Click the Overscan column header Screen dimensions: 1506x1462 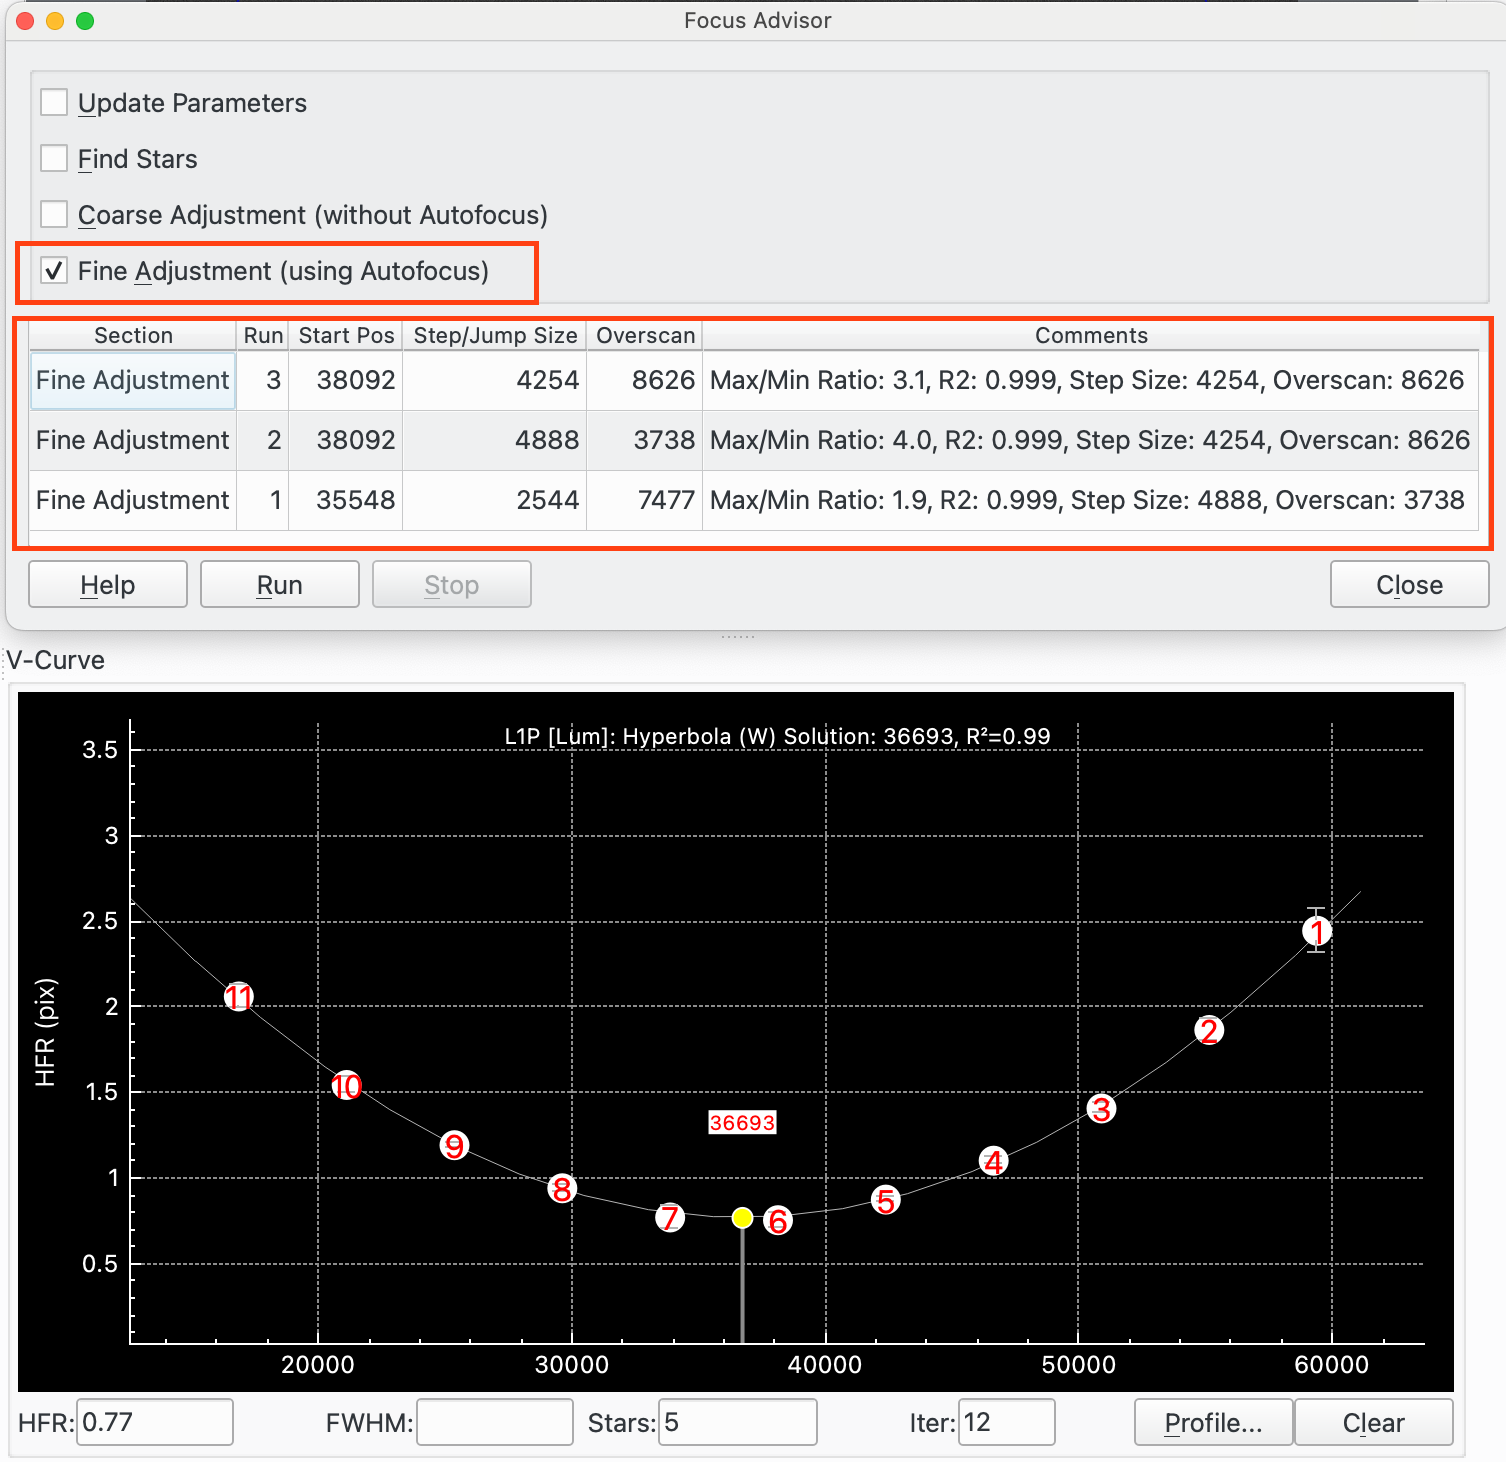[645, 336]
